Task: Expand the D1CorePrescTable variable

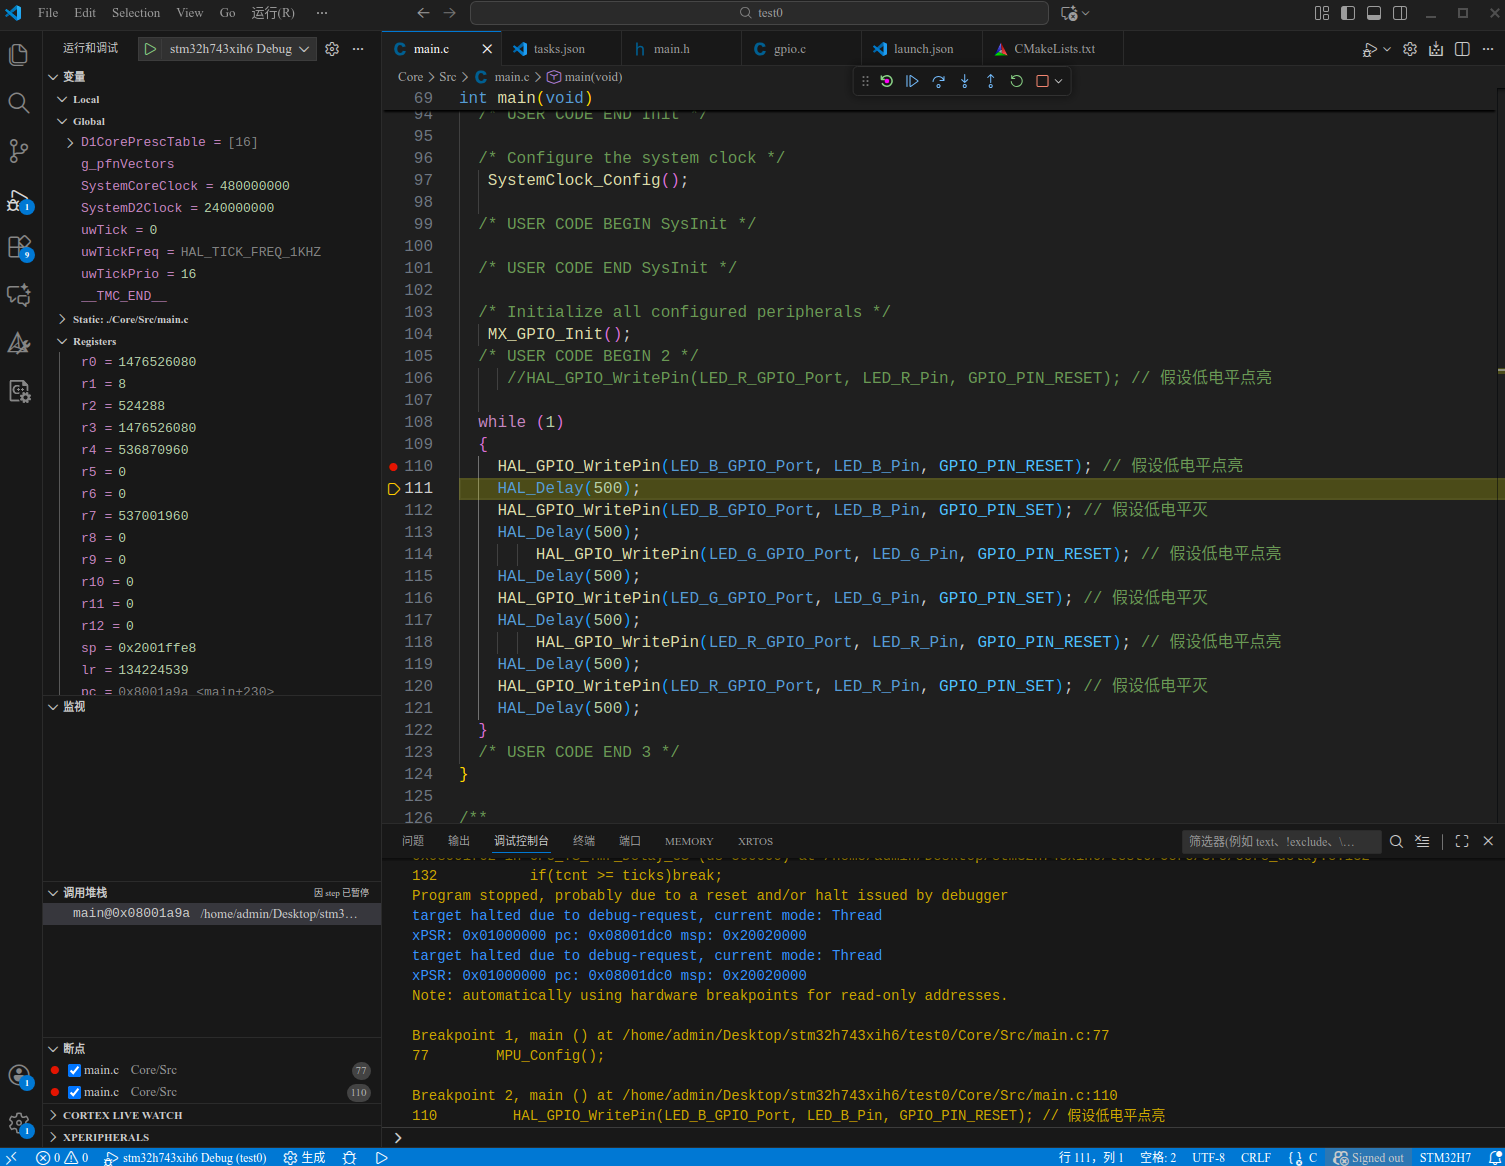Action: click(x=70, y=142)
